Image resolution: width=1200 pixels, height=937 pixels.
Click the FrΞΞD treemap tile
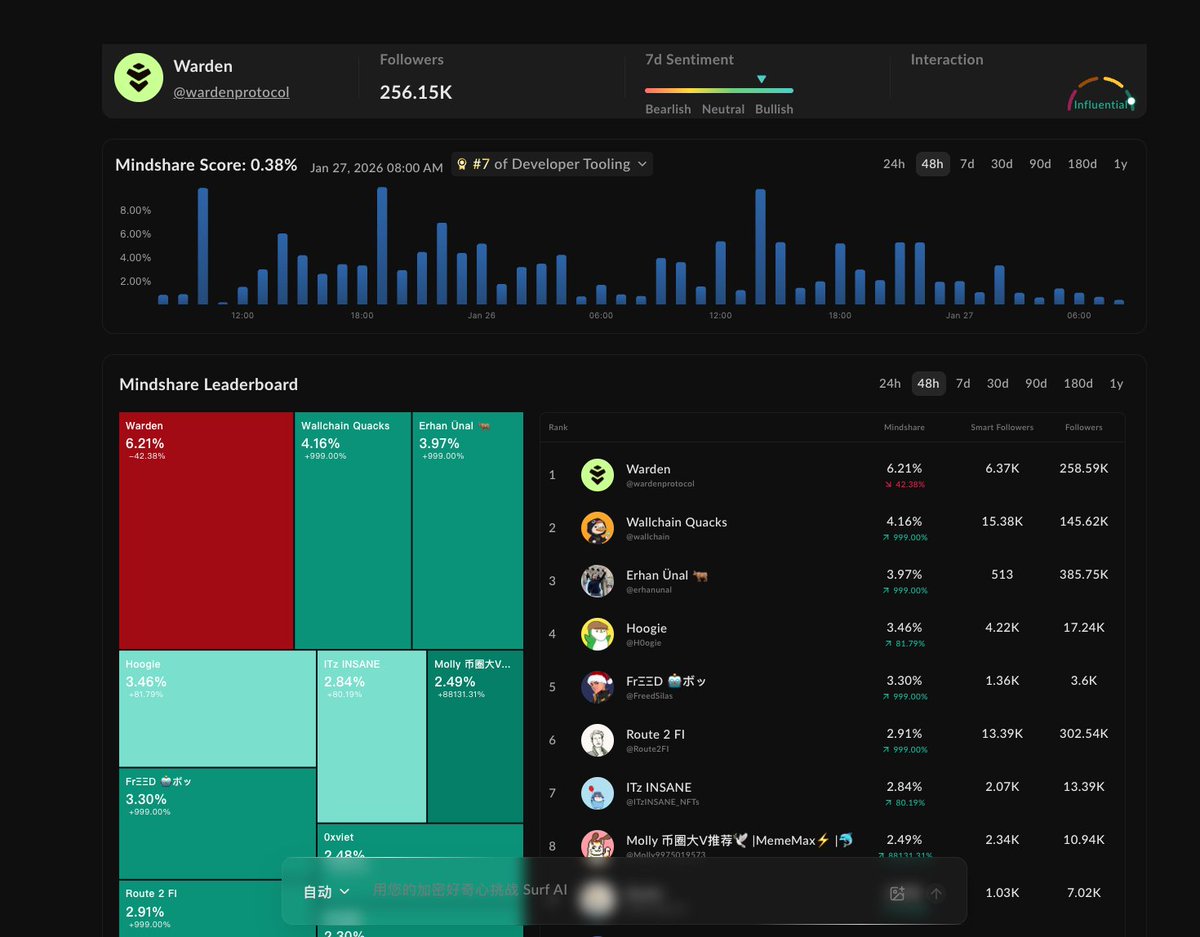217,824
